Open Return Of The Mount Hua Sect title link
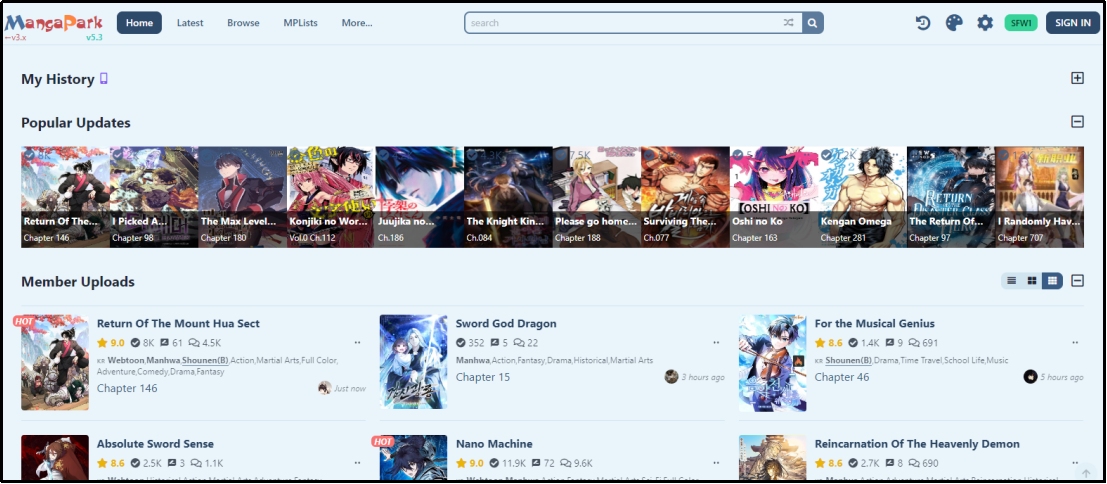 coord(178,324)
